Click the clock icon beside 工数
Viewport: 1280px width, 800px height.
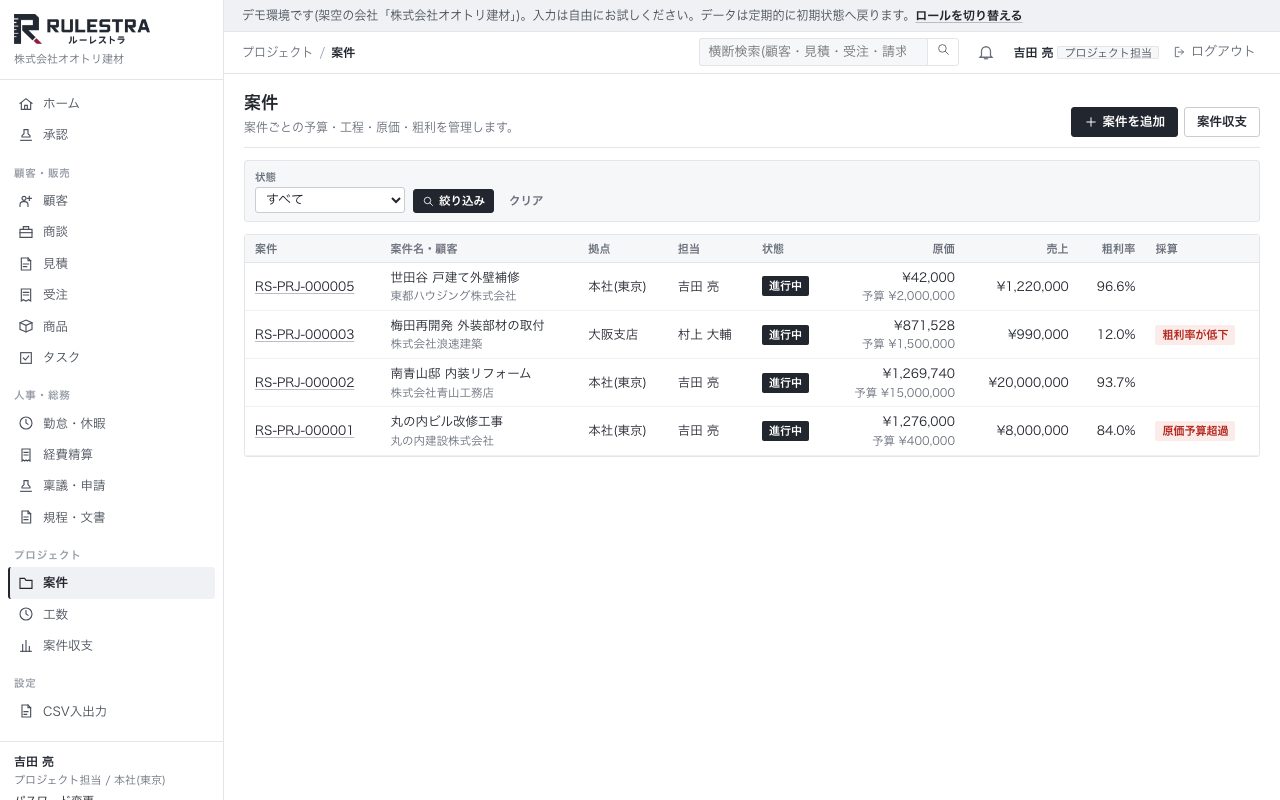coord(26,615)
